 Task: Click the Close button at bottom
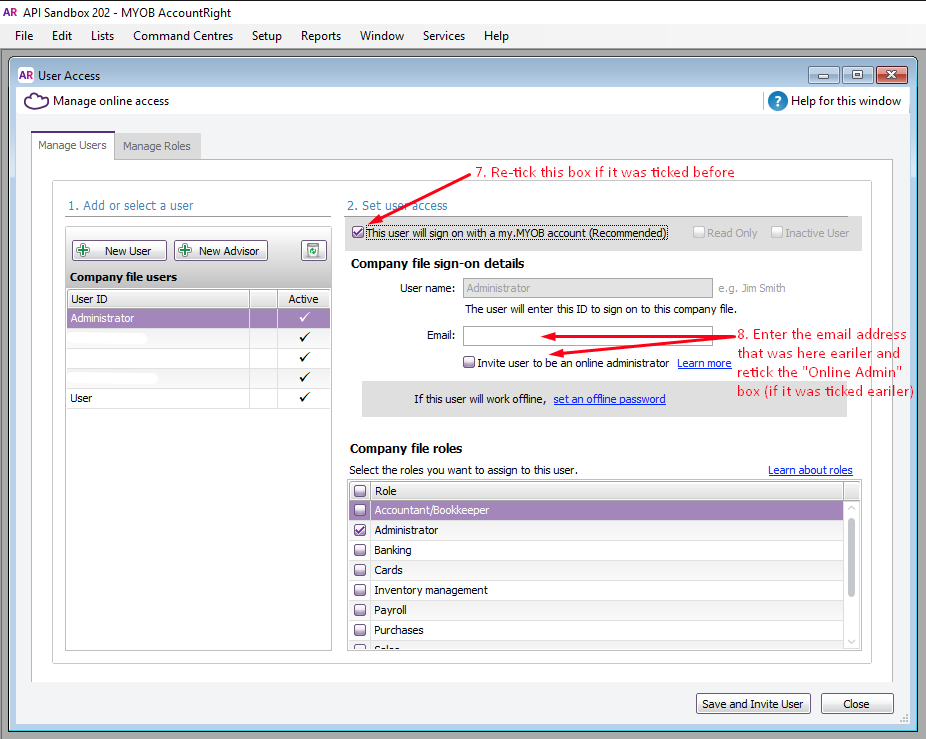click(x=856, y=704)
